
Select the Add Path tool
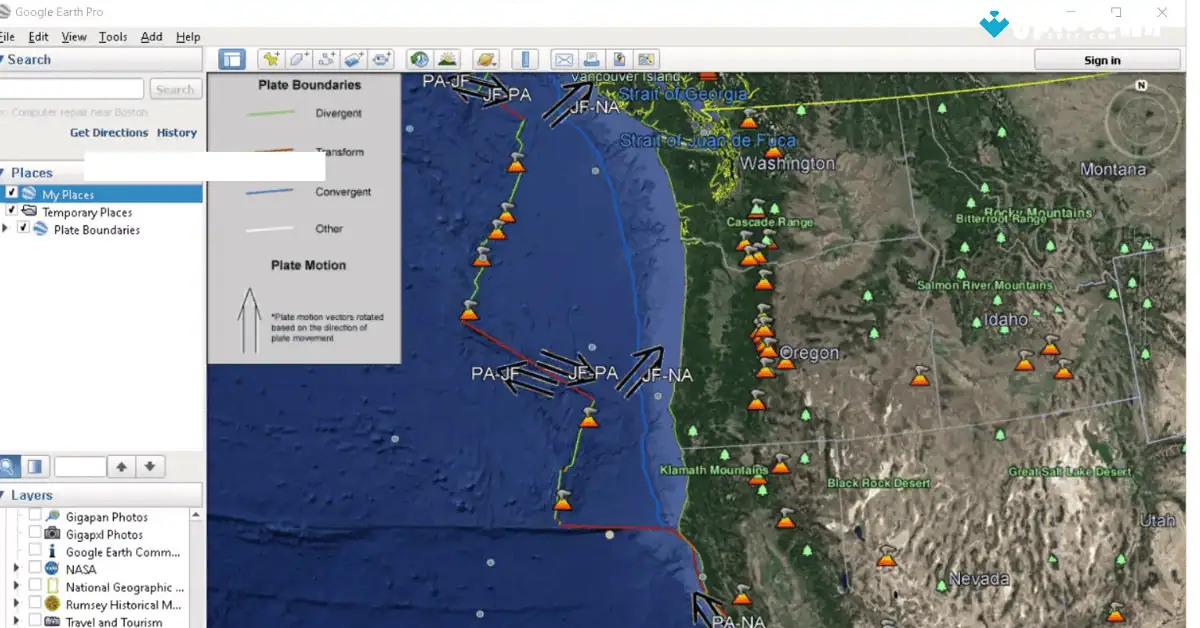pyautogui.click(x=325, y=59)
